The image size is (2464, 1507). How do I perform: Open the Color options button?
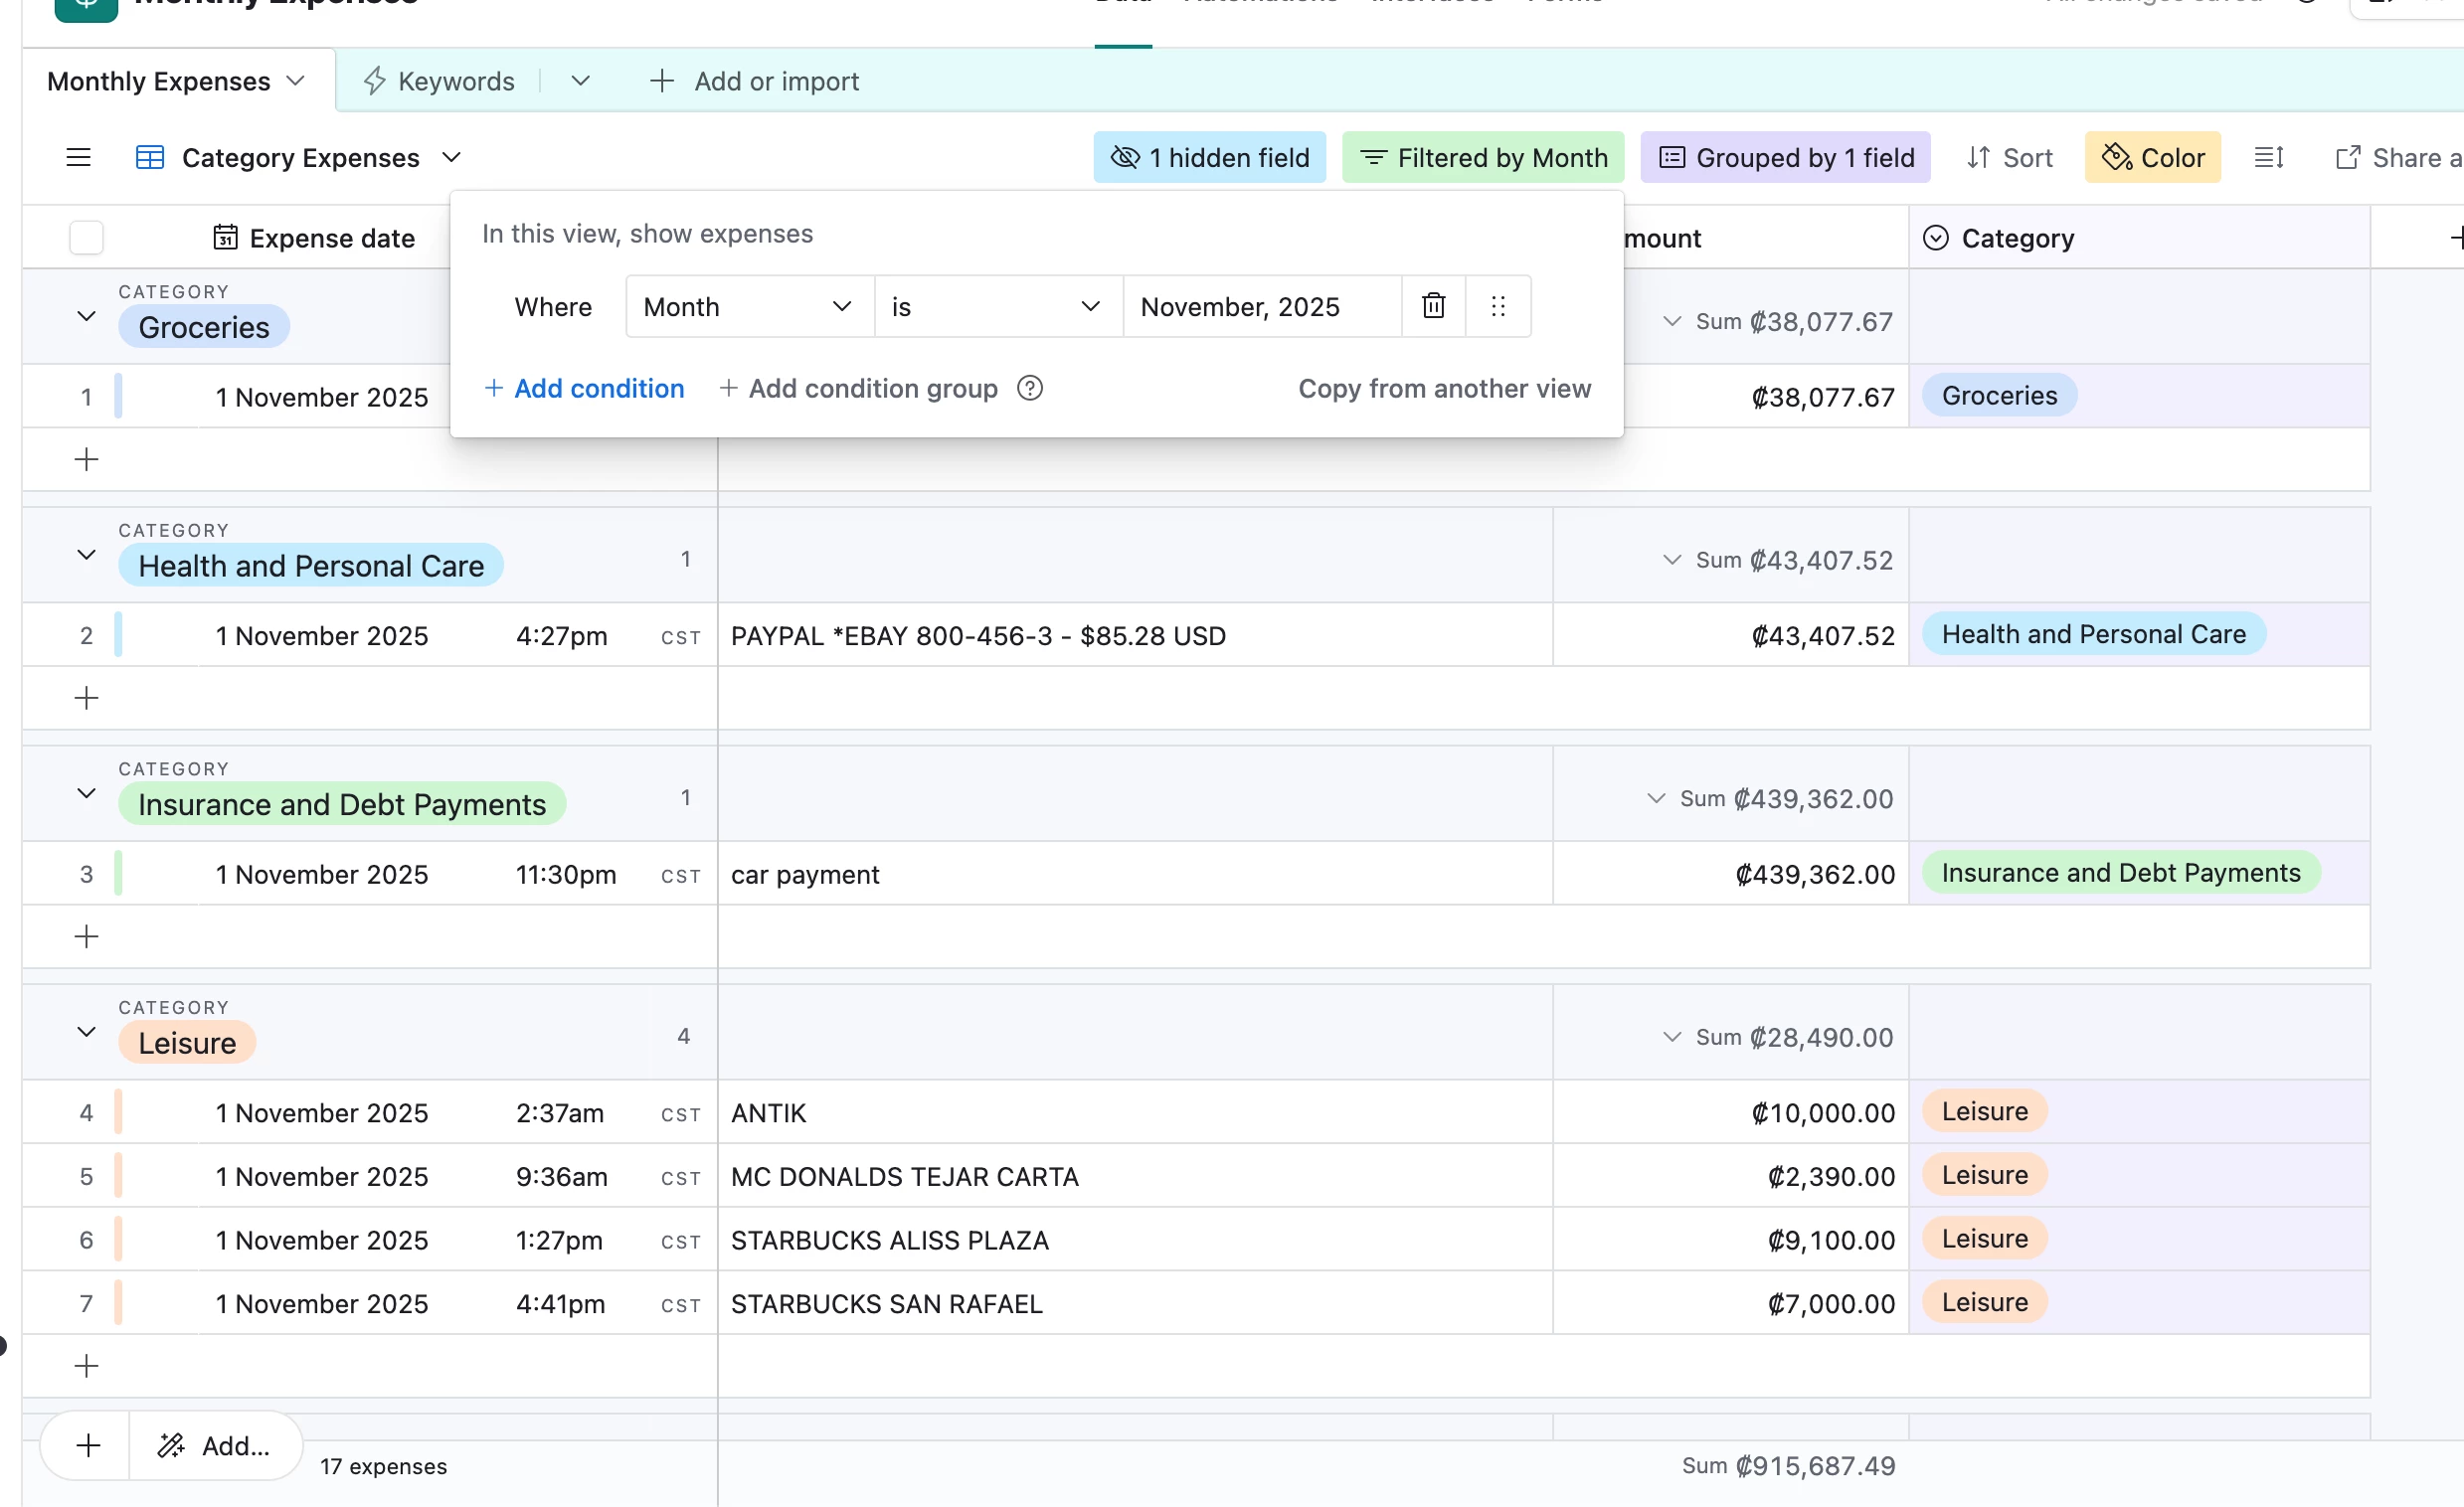(2152, 158)
